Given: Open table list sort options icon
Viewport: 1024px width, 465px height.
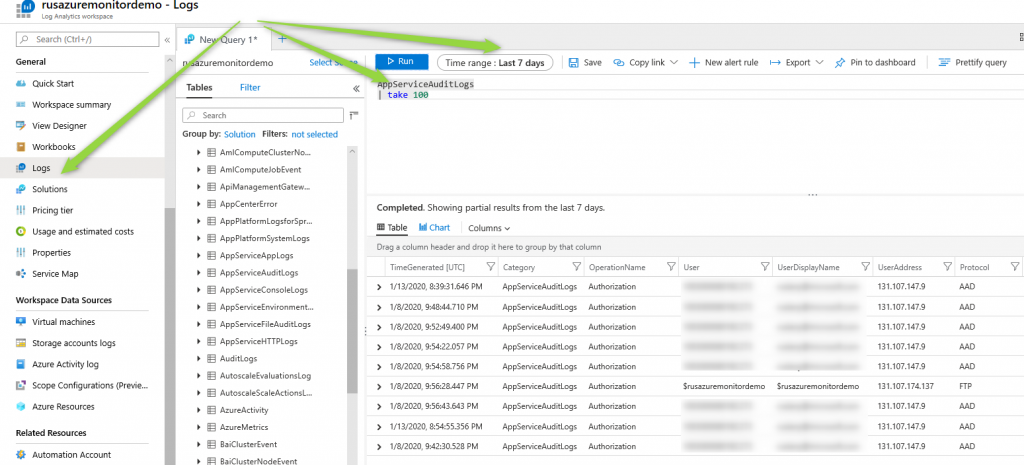Looking at the screenshot, I should click(x=353, y=115).
